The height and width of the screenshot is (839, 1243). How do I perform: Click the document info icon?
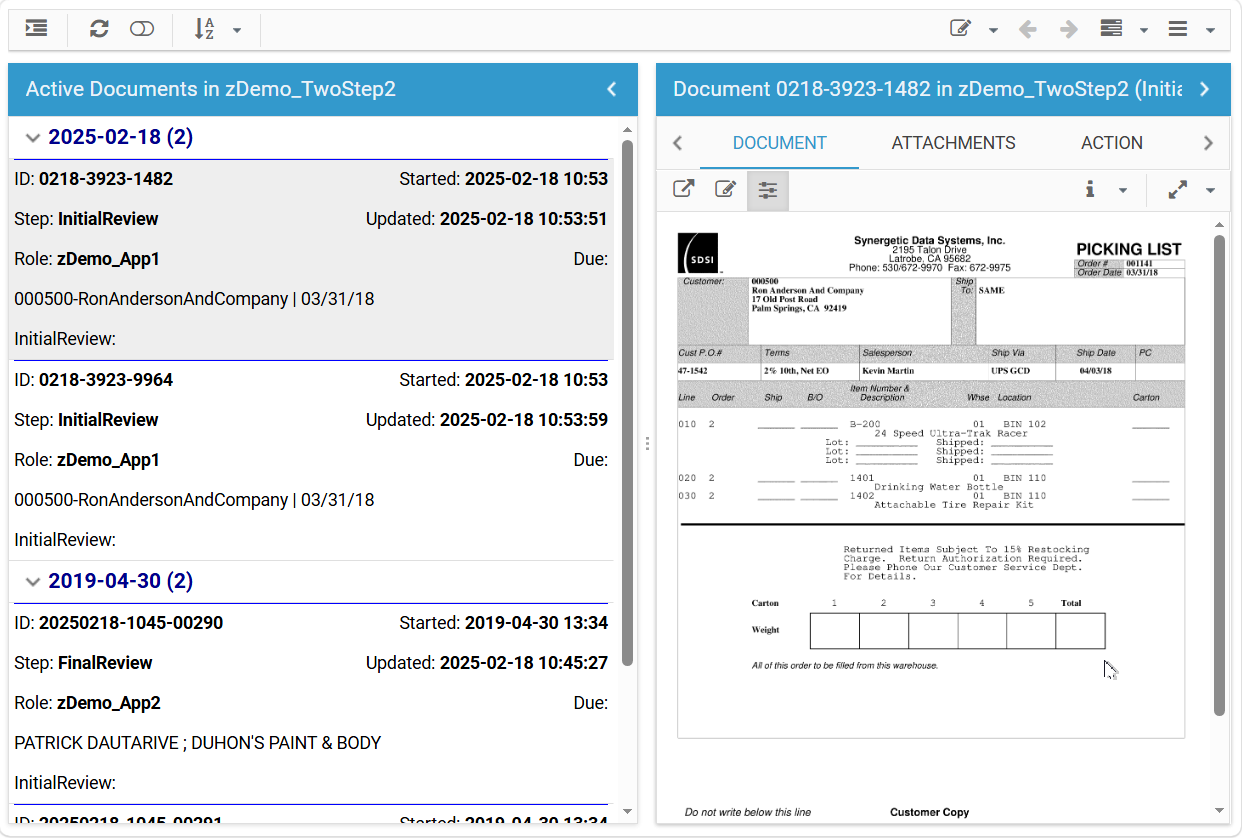click(x=1090, y=189)
